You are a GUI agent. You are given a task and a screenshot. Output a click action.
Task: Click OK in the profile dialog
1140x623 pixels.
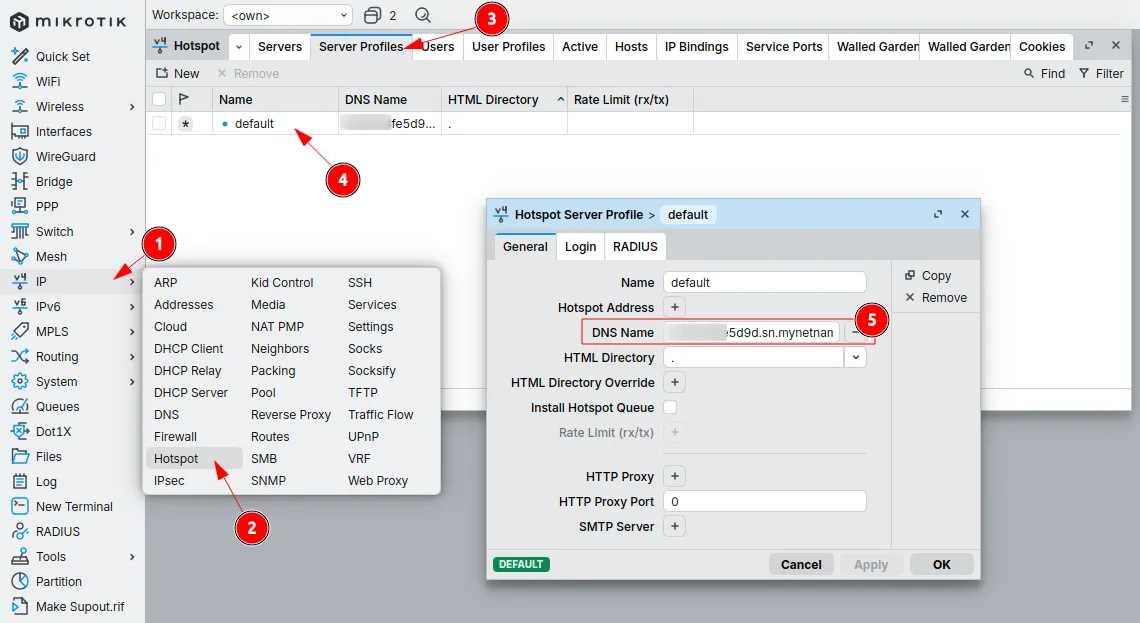(x=942, y=564)
